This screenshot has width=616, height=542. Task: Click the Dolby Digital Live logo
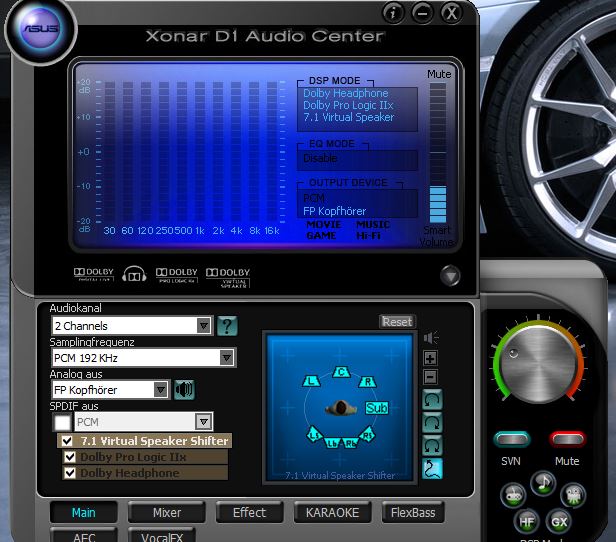94,274
